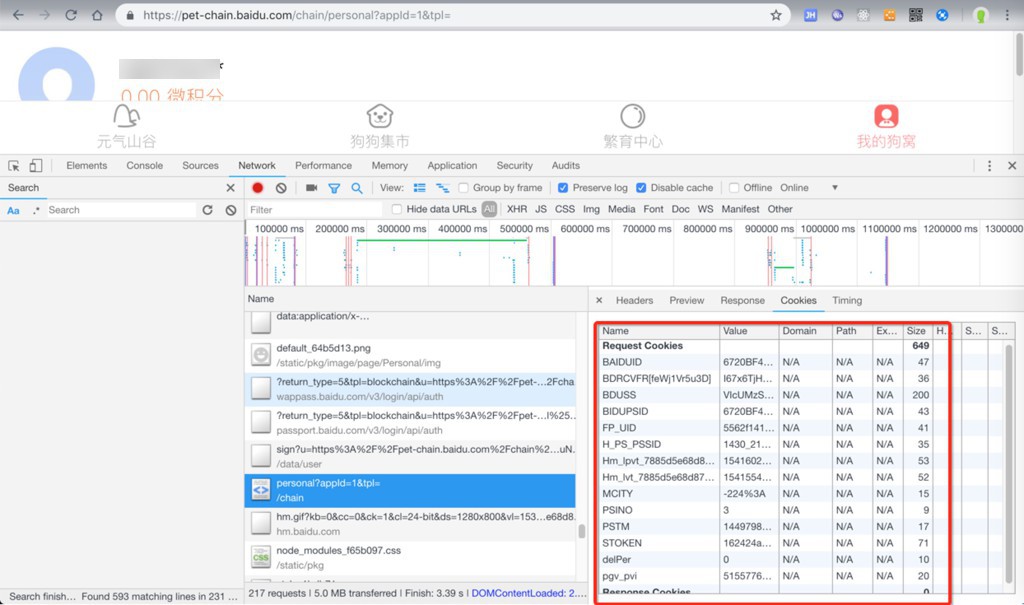Open the QR code extension icon

pyautogui.click(x=916, y=15)
